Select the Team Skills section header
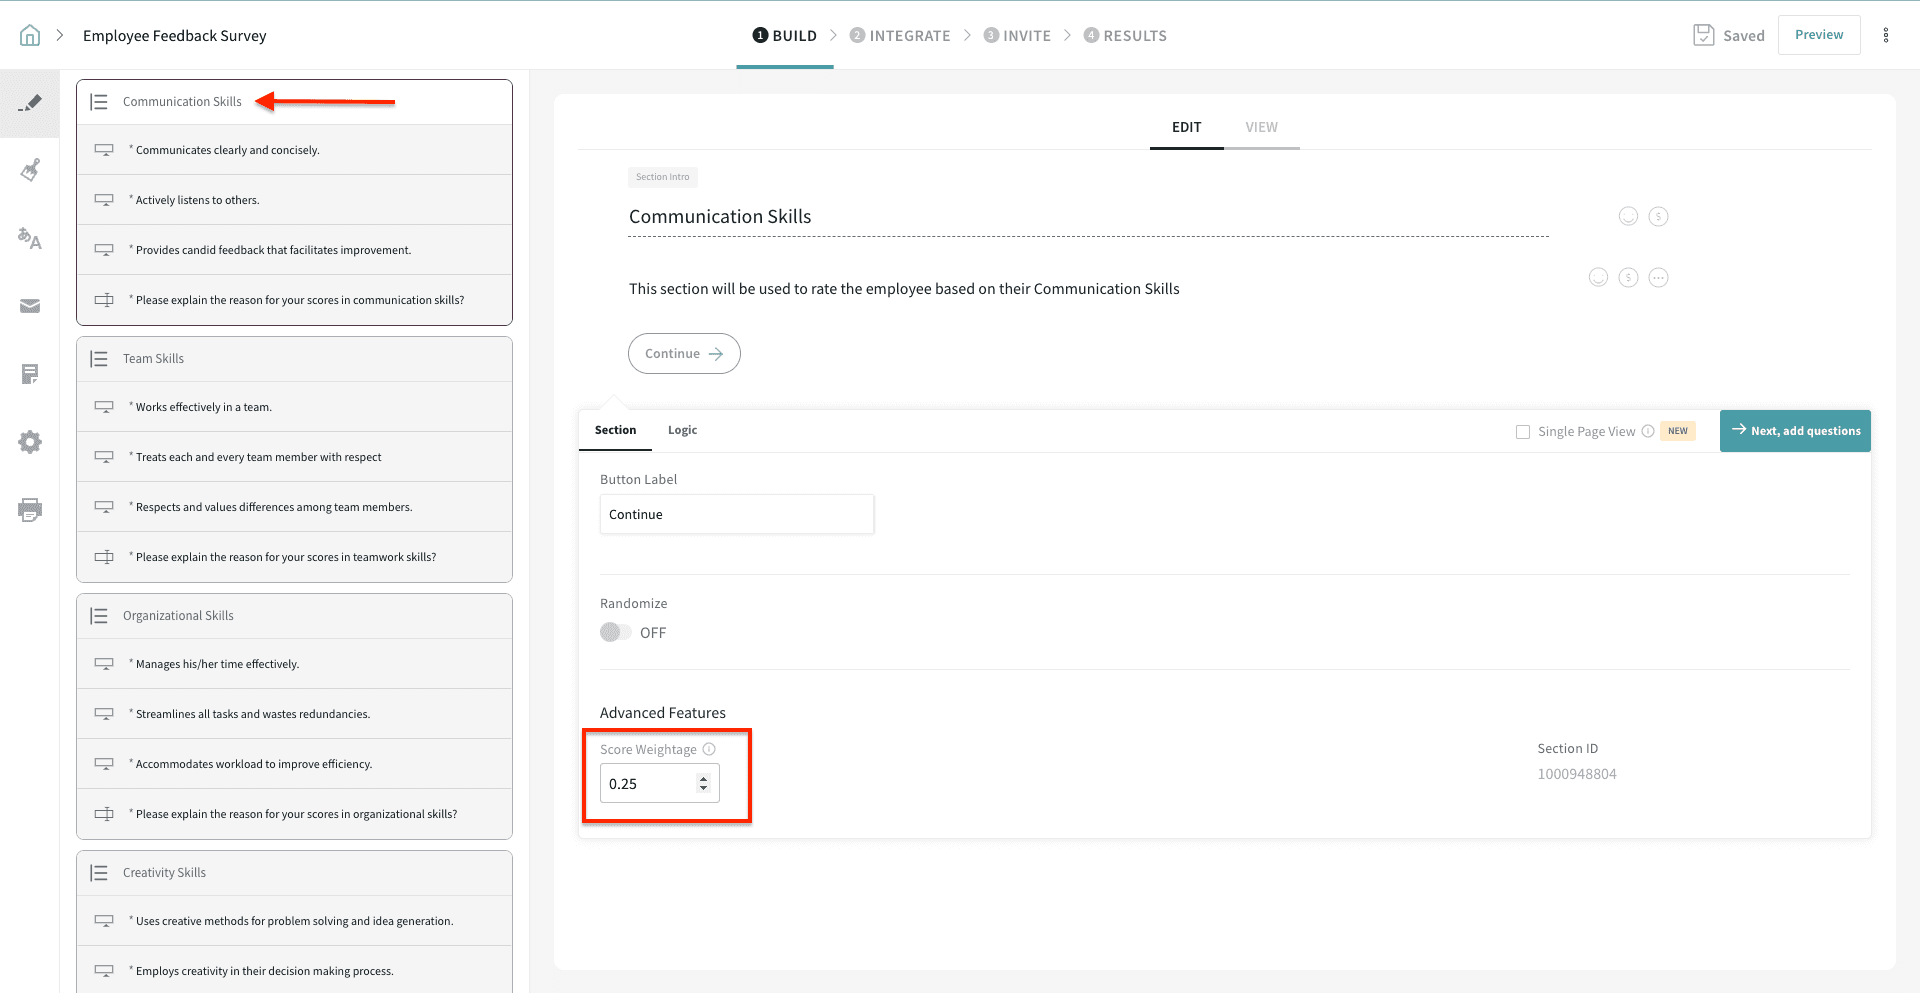 click(153, 359)
